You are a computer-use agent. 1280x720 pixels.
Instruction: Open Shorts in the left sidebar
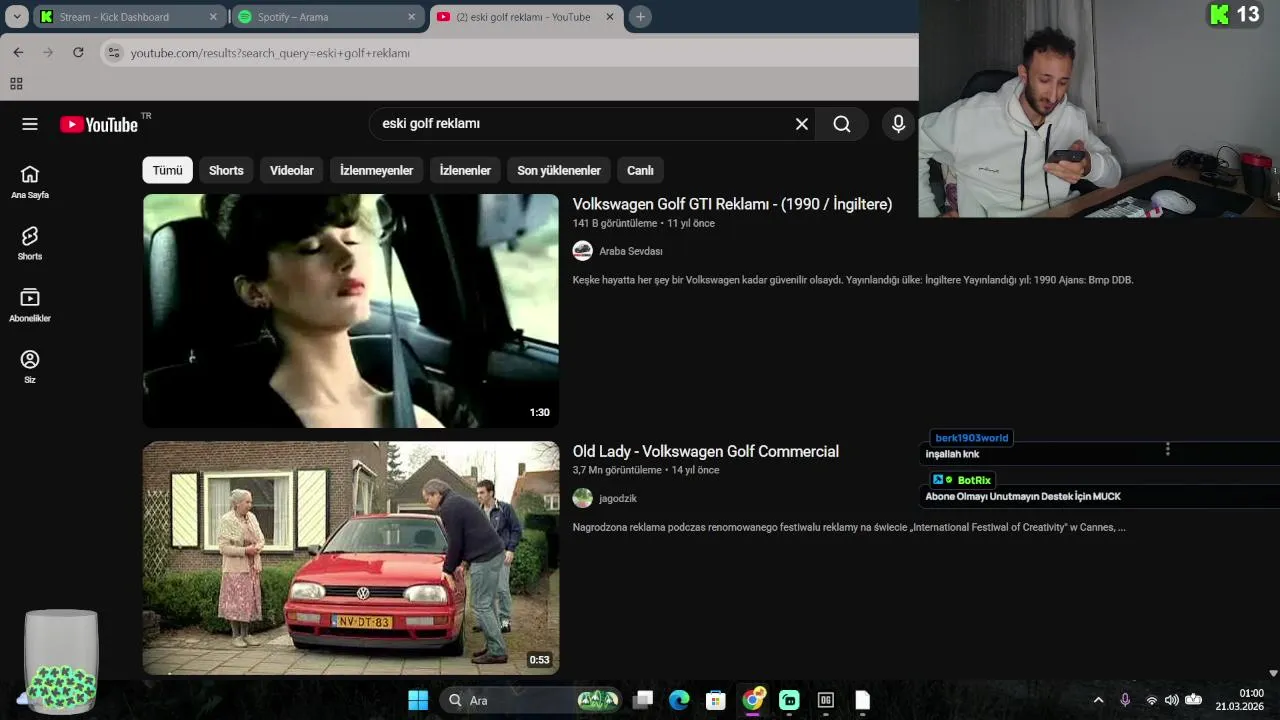[30, 243]
